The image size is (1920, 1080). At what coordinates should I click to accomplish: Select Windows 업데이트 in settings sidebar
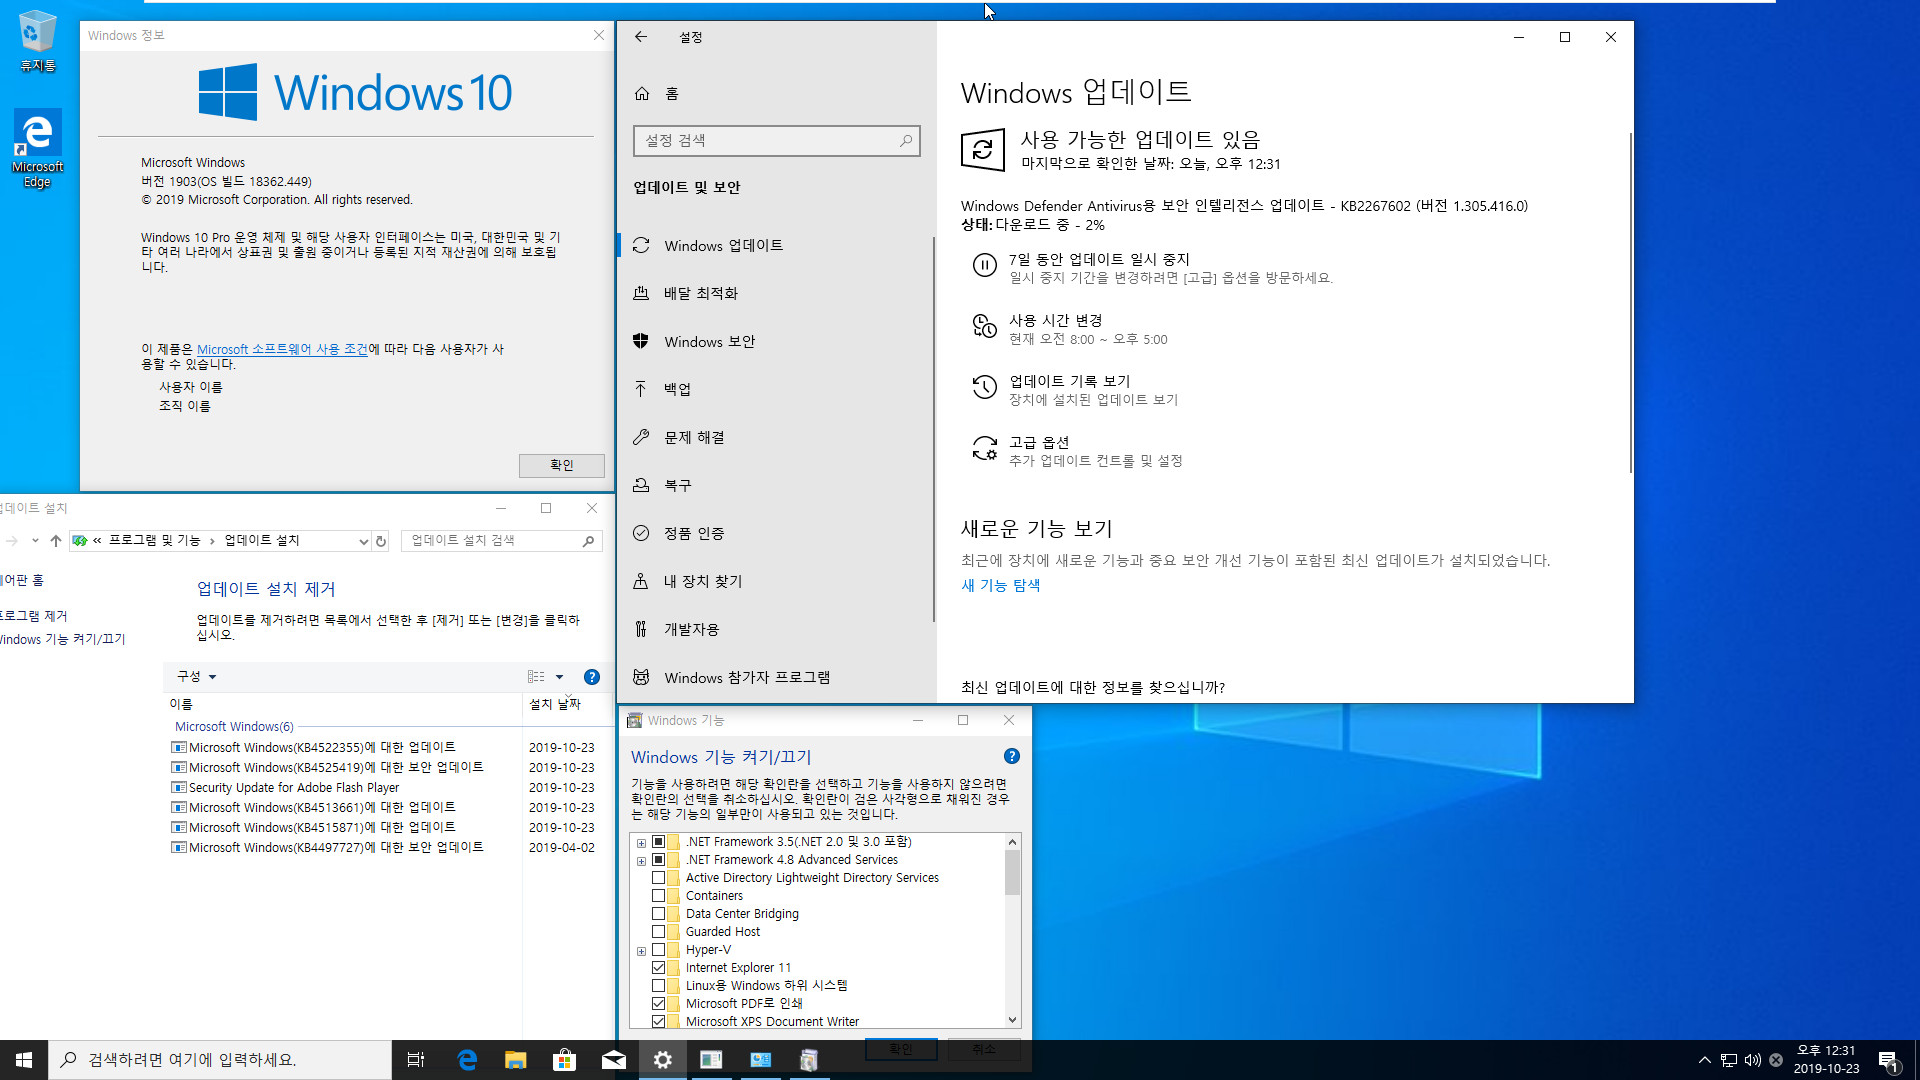point(775,245)
